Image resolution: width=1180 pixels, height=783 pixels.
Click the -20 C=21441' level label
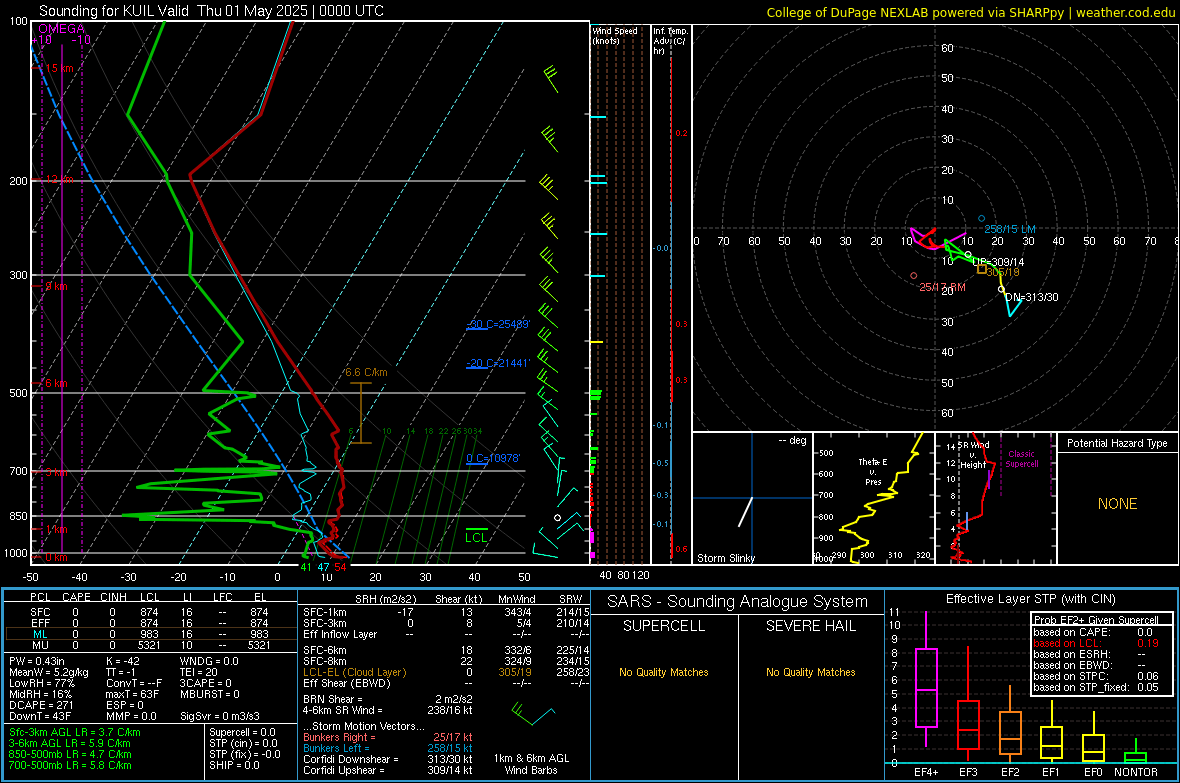498,363
